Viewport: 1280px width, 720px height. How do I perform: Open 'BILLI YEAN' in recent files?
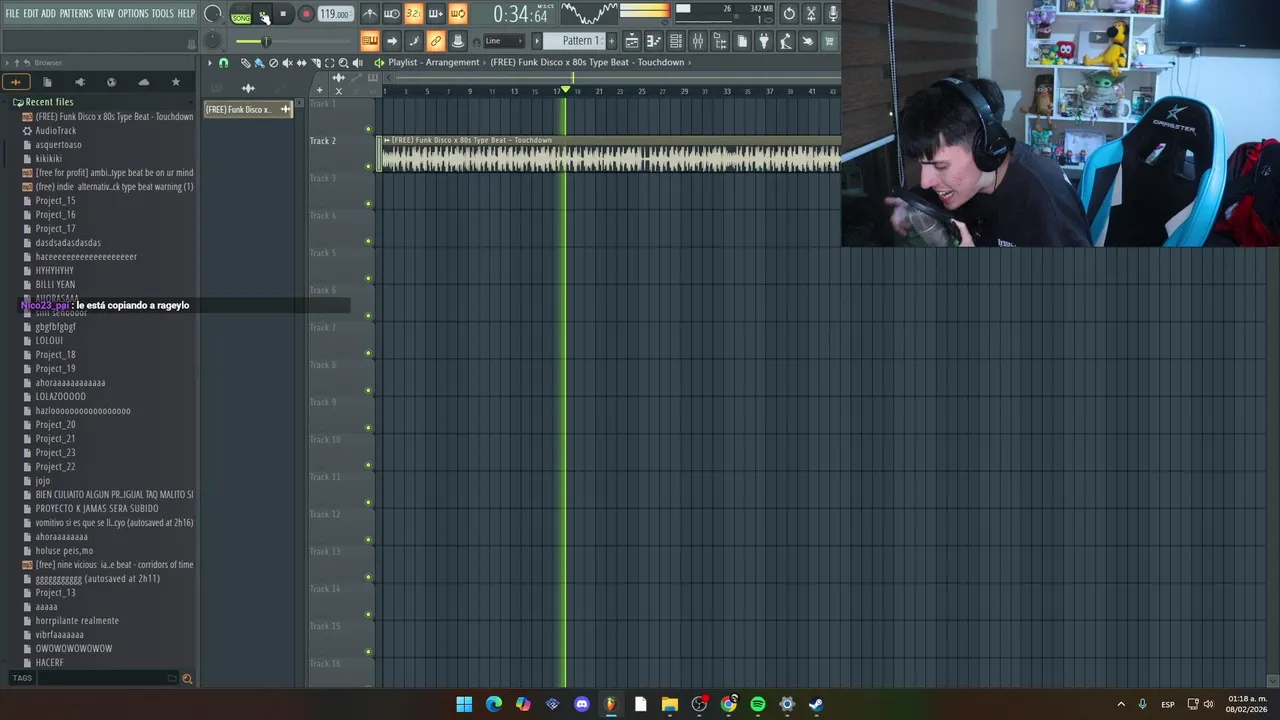[x=55, y=285]
